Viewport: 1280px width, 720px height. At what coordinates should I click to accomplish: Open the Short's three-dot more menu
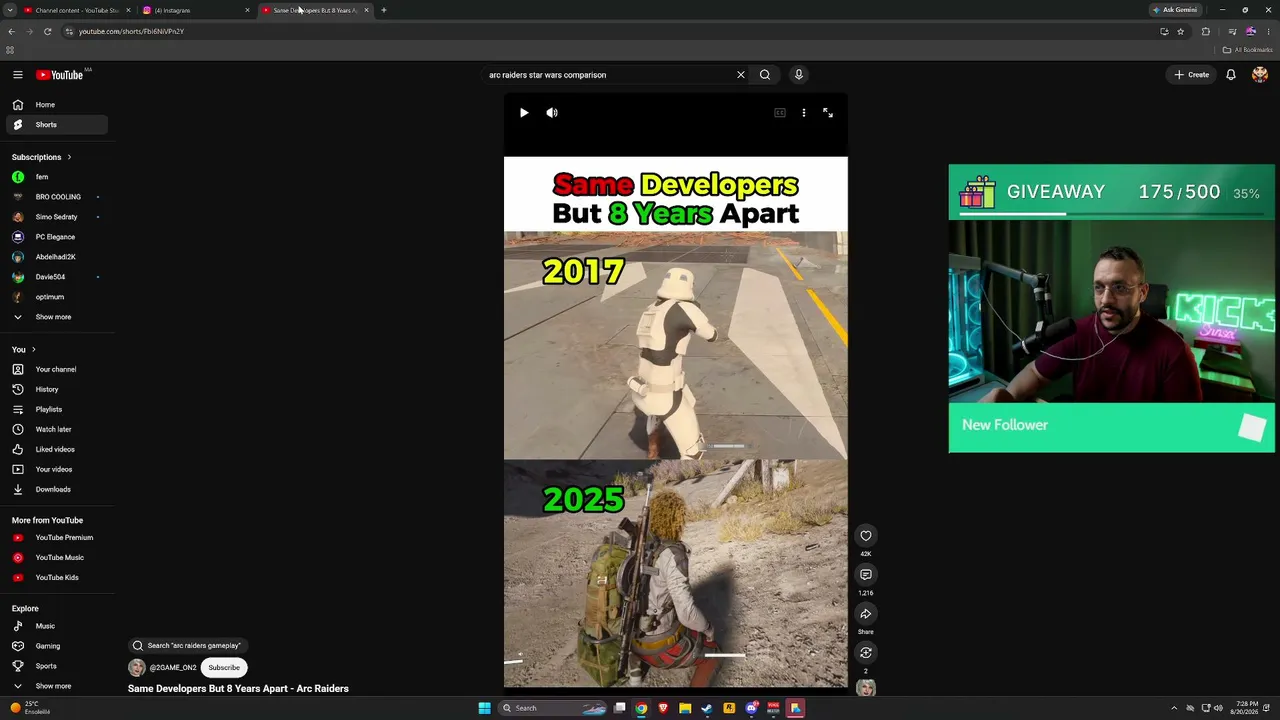point(804,113)
